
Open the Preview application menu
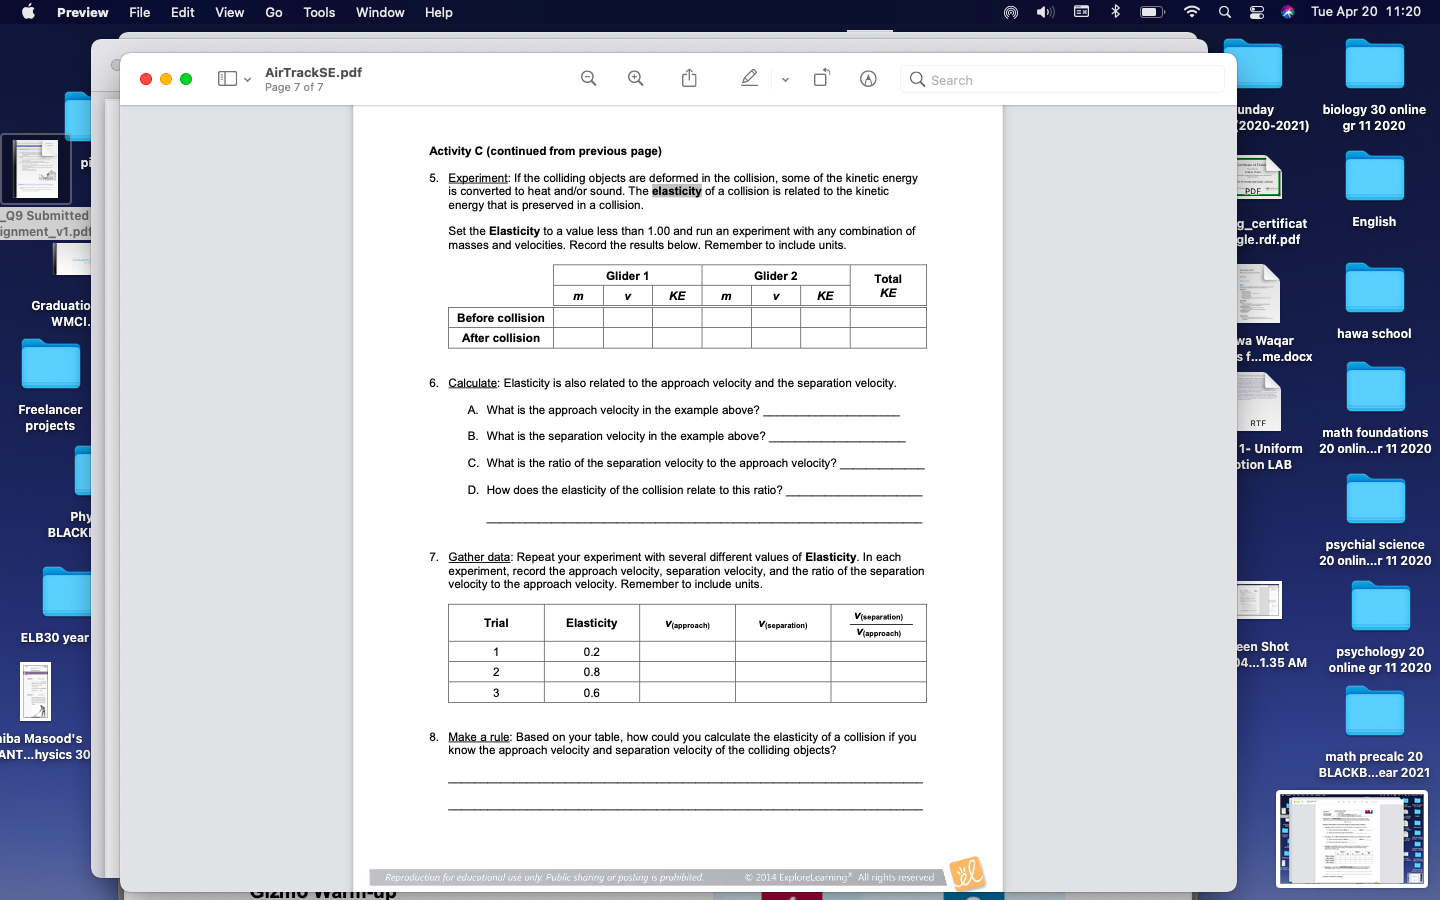click(x=82, y=12)
